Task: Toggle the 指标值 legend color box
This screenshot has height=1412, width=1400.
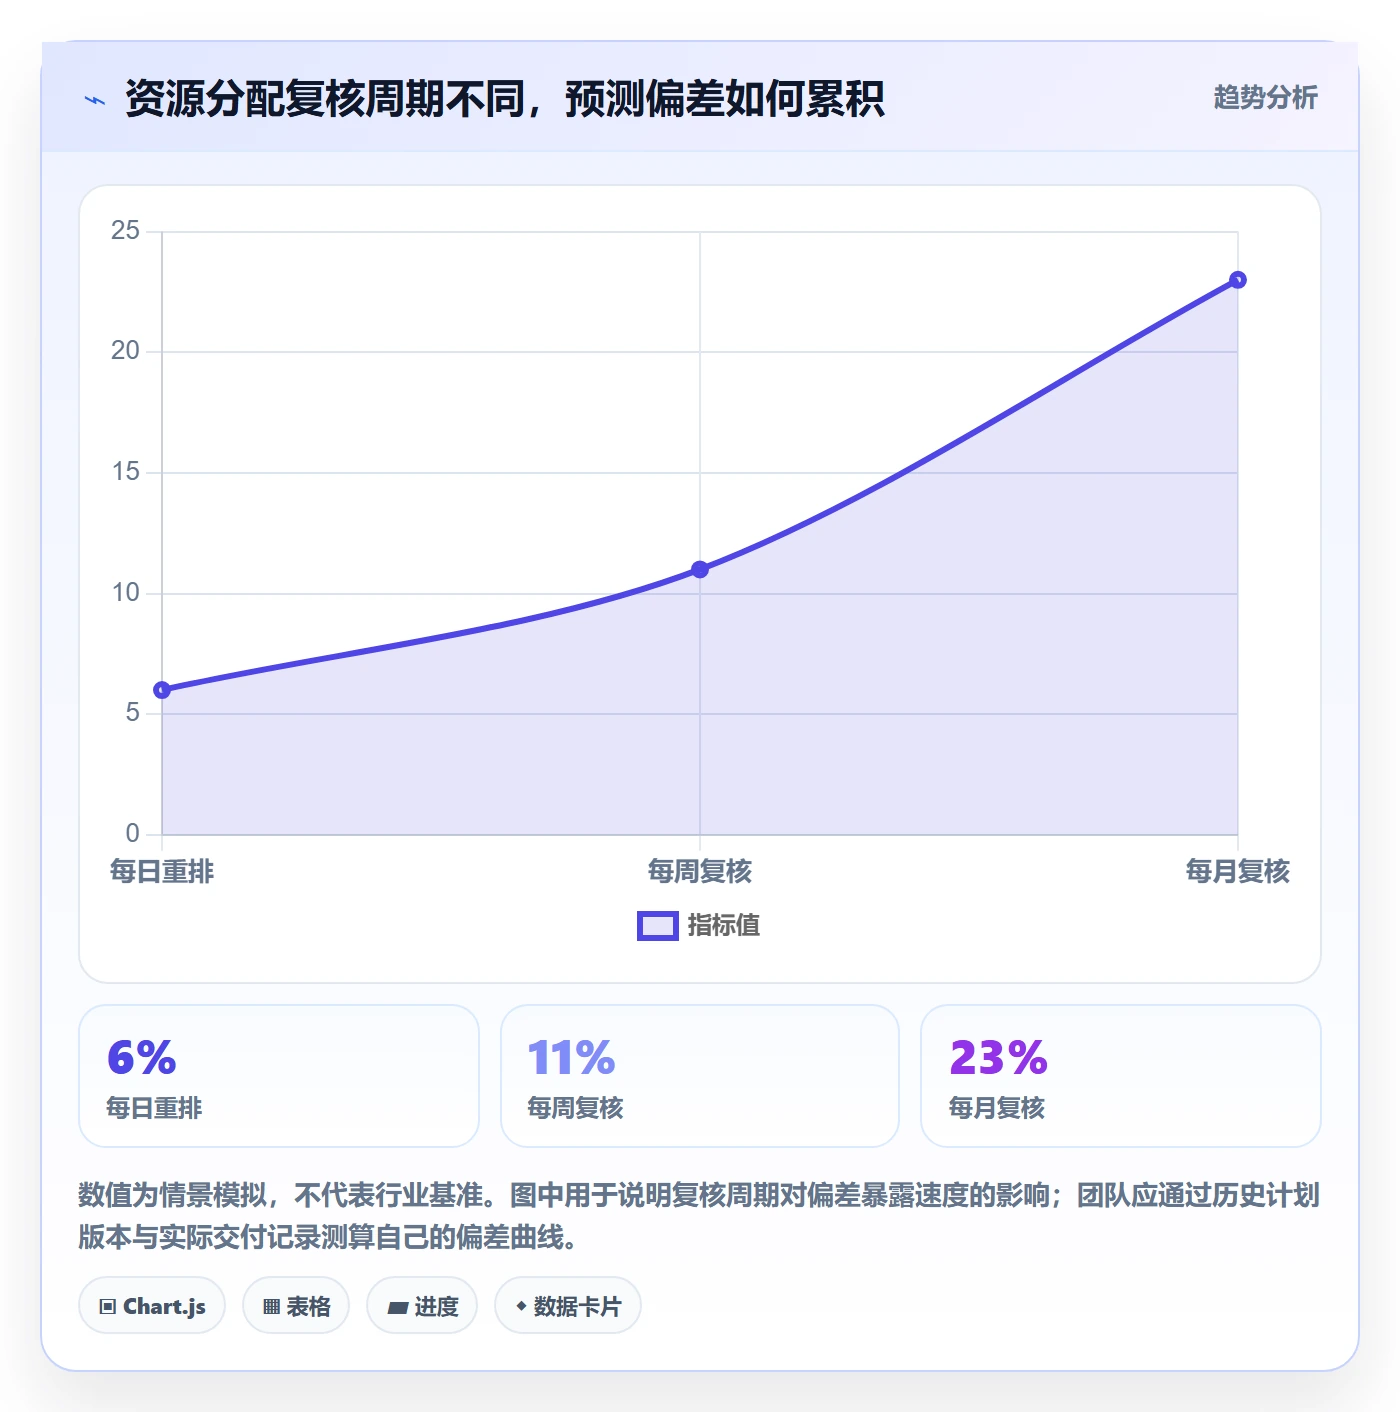Action: point(658,926)
